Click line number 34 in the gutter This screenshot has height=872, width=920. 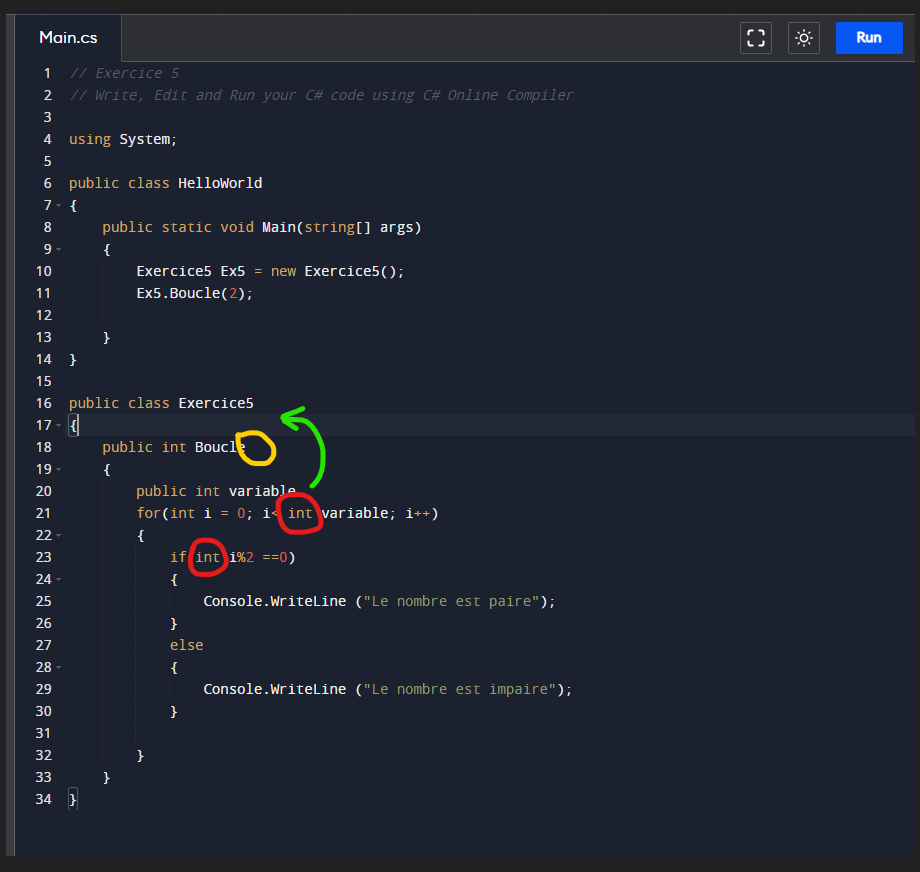43,799
